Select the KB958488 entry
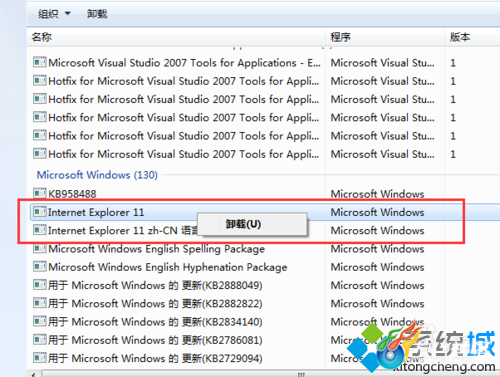 [x=72, y=194]
